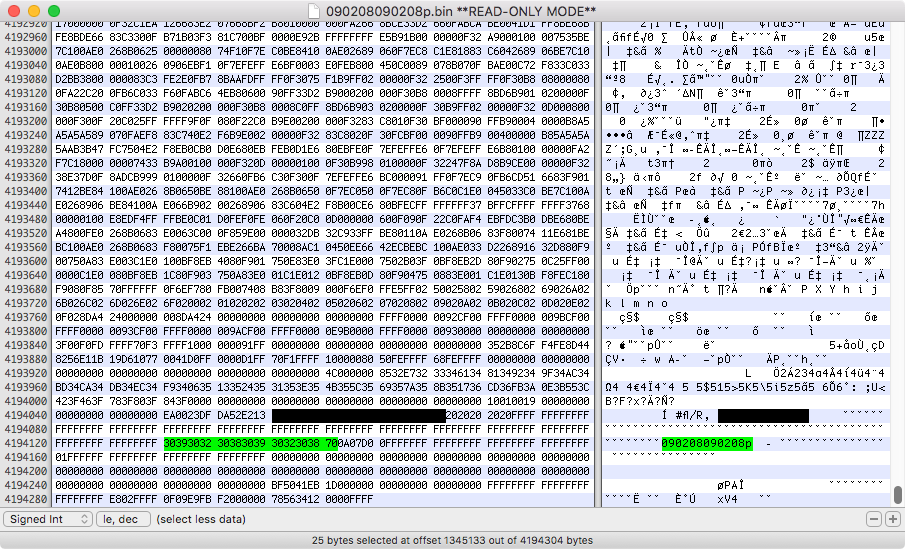Viewport: 905px width, 549px height.
Task: Click the '25 bytes selected' status bar text
Action: click(452, 540)
